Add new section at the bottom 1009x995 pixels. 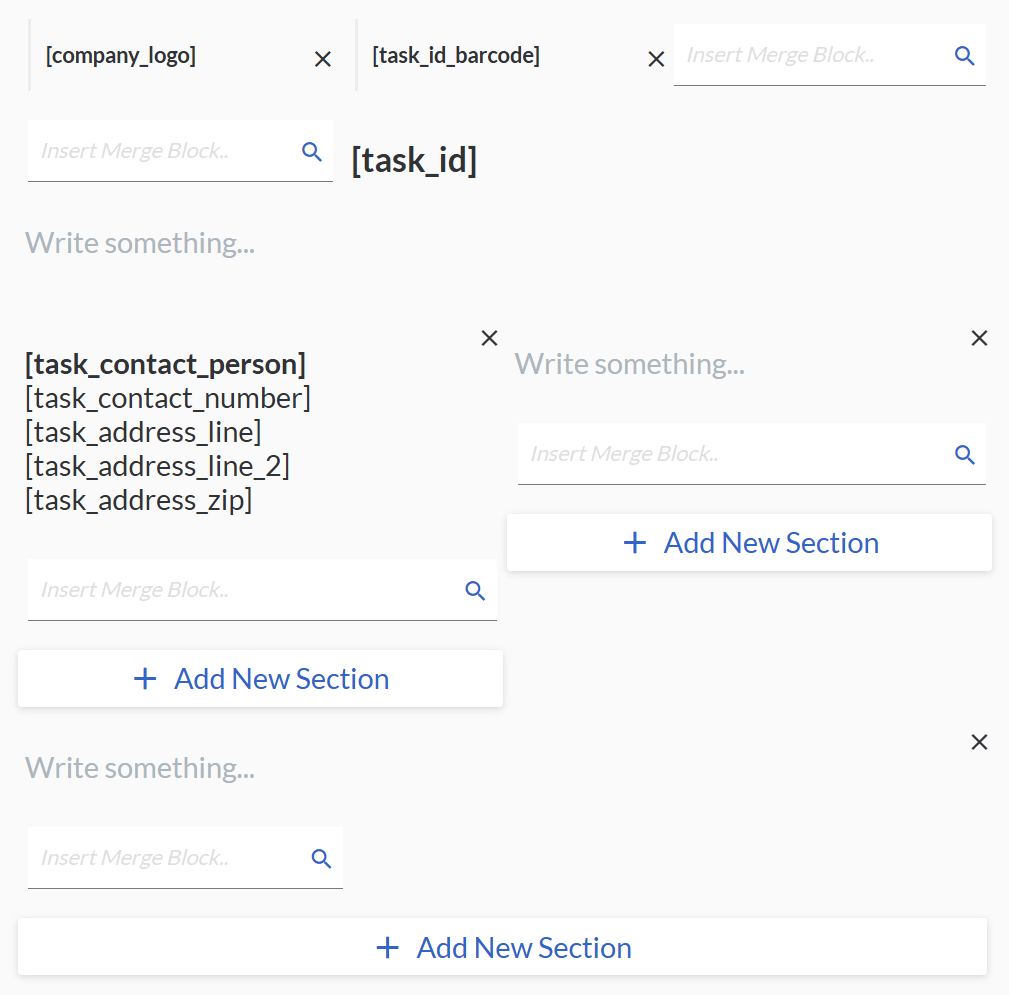[x=502, y=948]
